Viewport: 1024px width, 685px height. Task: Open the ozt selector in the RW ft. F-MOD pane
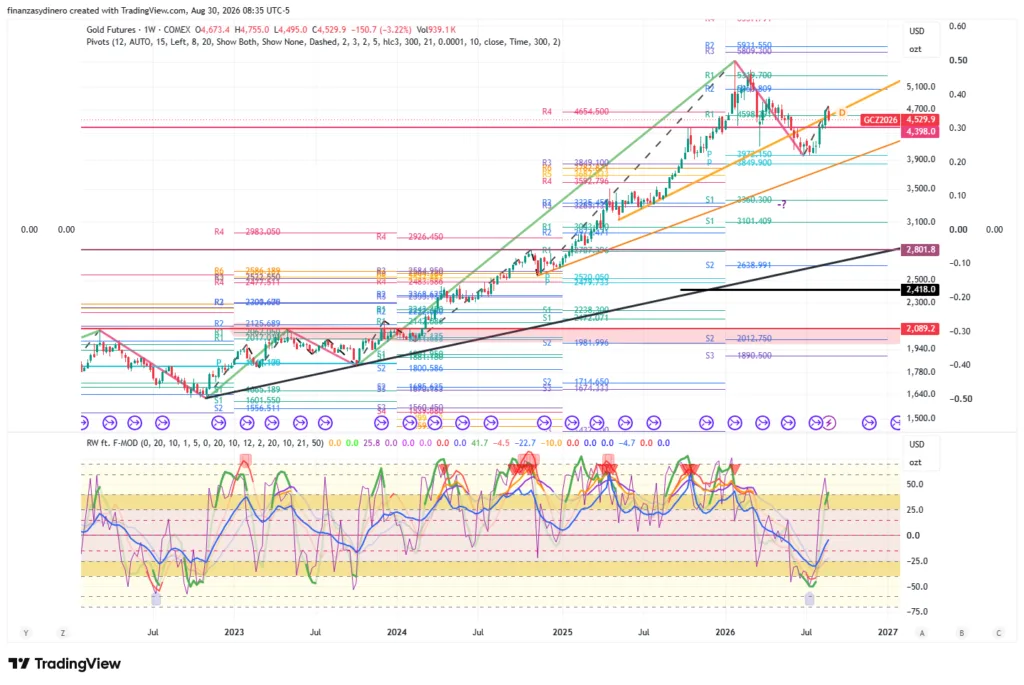[916, 462]
